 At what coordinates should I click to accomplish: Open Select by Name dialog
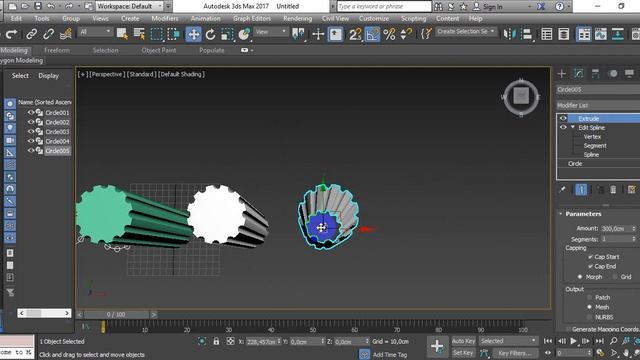(x=139, y=34)
